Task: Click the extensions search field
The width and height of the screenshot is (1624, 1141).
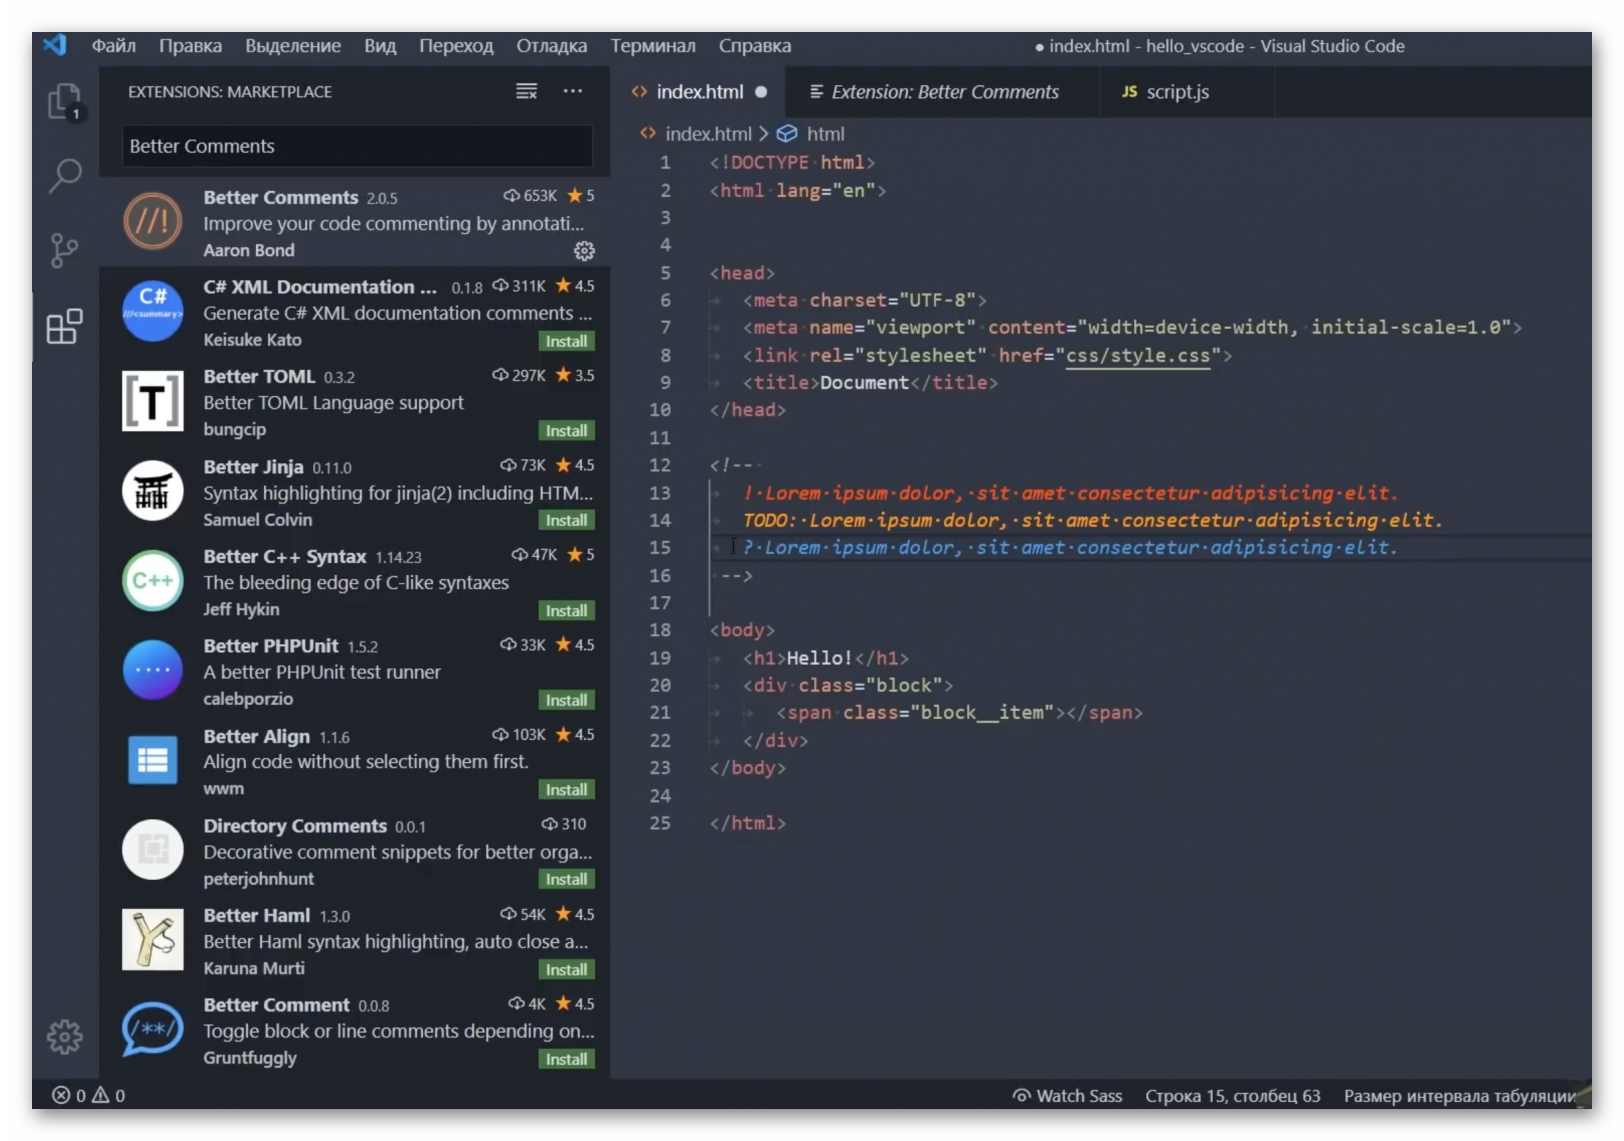Action: pyautogui.click(x=357, y=146)
